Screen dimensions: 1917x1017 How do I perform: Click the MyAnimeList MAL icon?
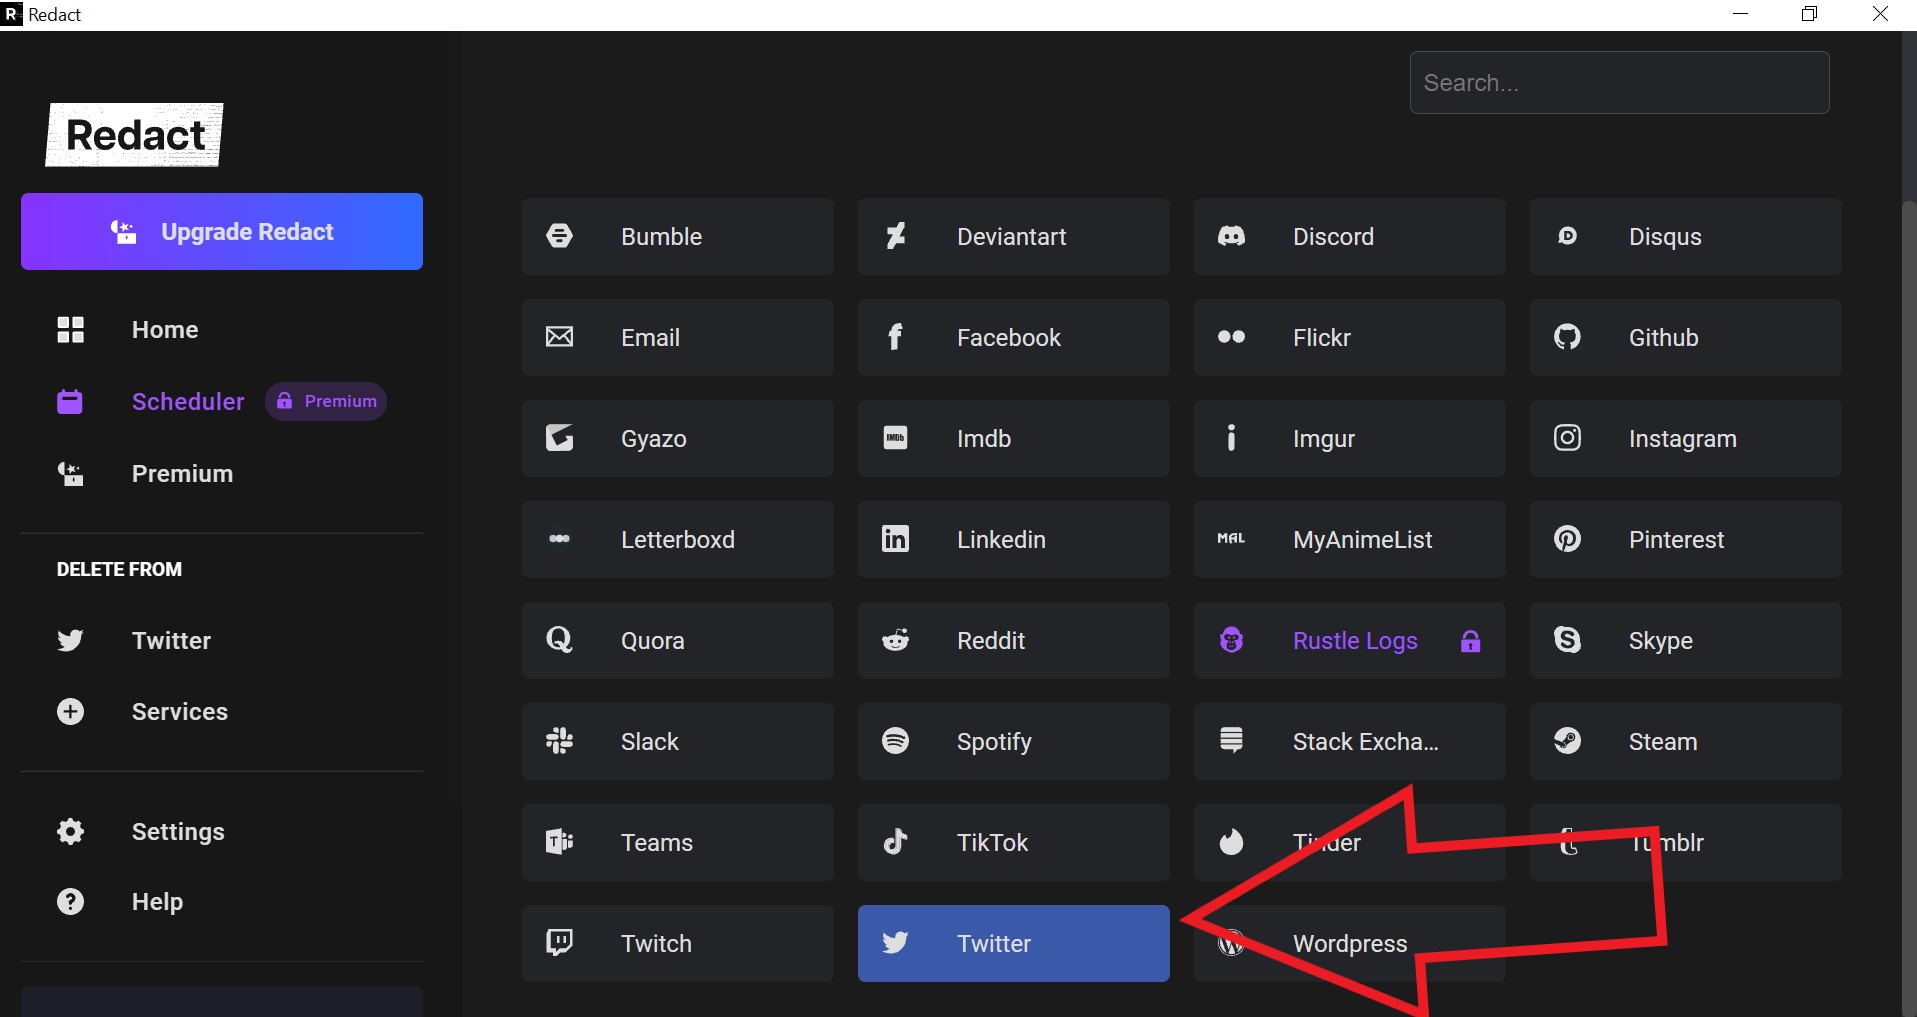pos(1232,539)
